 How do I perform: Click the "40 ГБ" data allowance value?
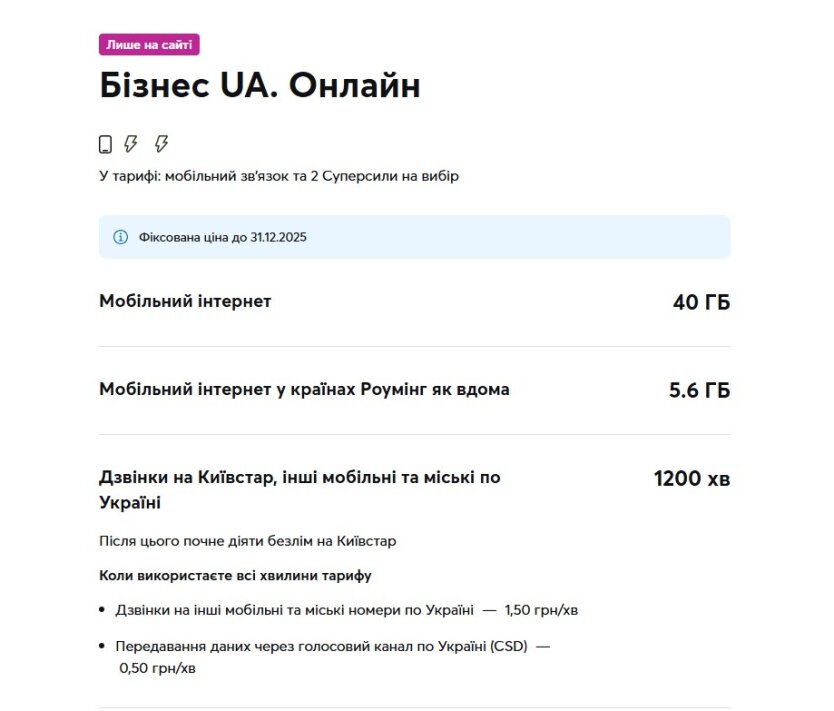coord(701,302)
